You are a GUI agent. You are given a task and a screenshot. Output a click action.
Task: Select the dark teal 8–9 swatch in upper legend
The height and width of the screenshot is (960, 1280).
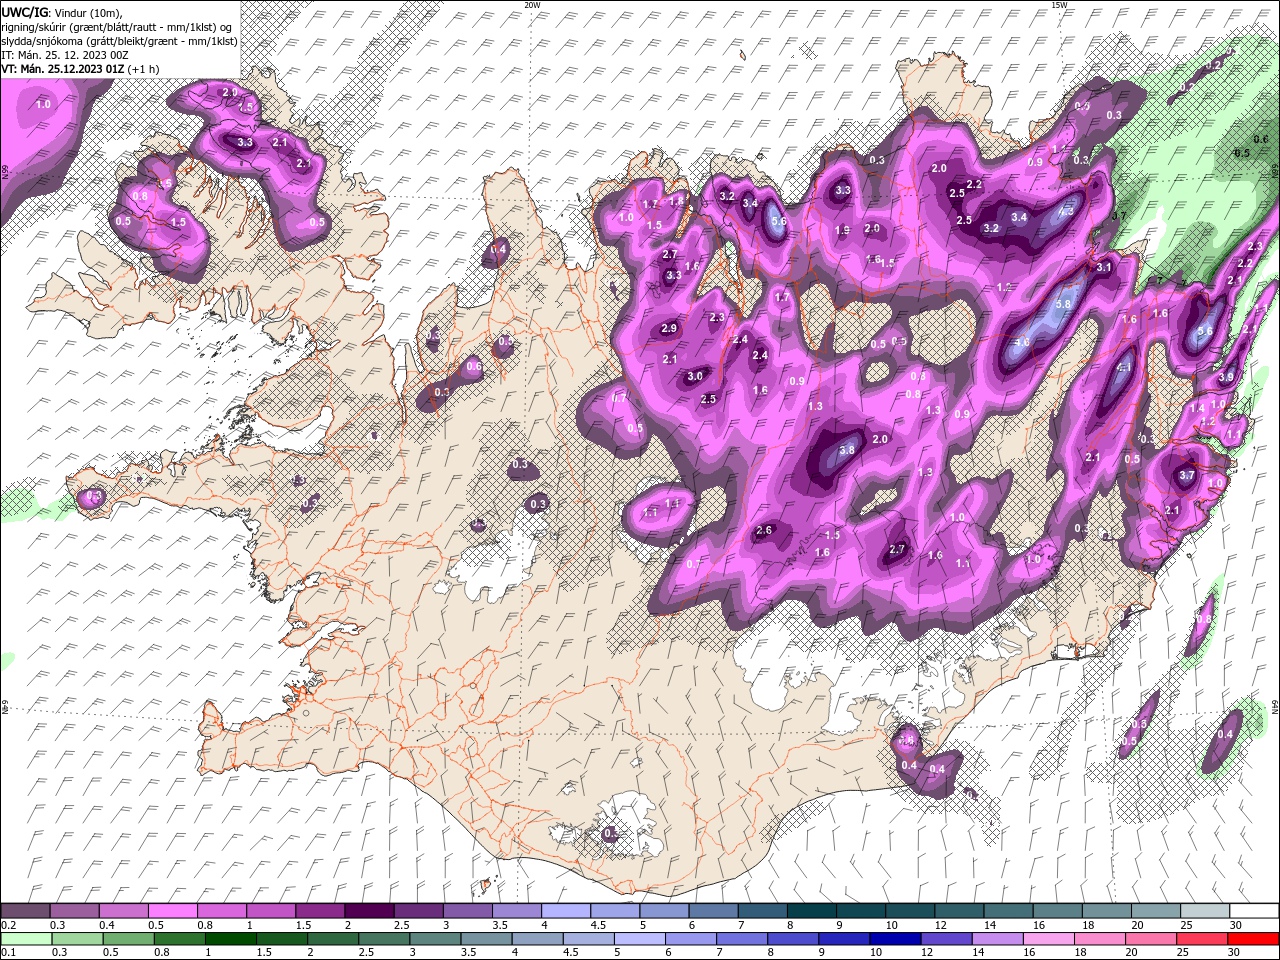pyautogui.click(x=811, y=911)
